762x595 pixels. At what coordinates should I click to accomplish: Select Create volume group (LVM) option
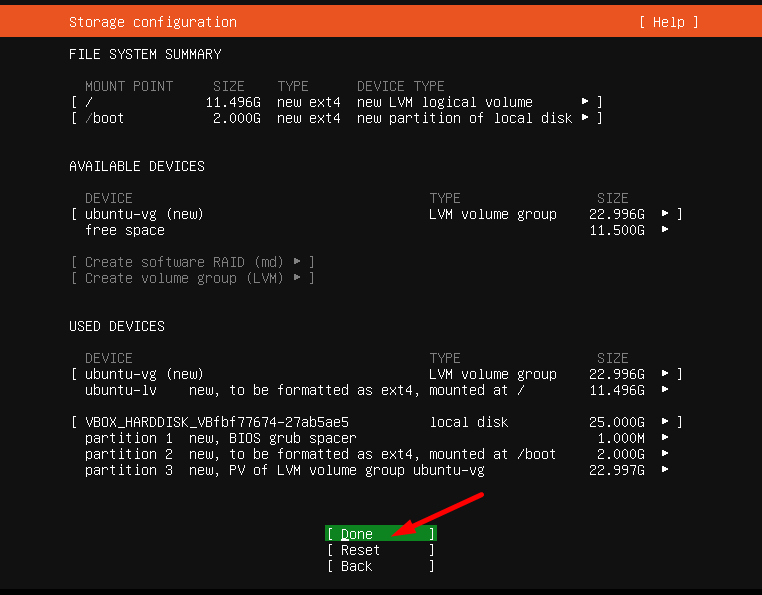point(192,278)
